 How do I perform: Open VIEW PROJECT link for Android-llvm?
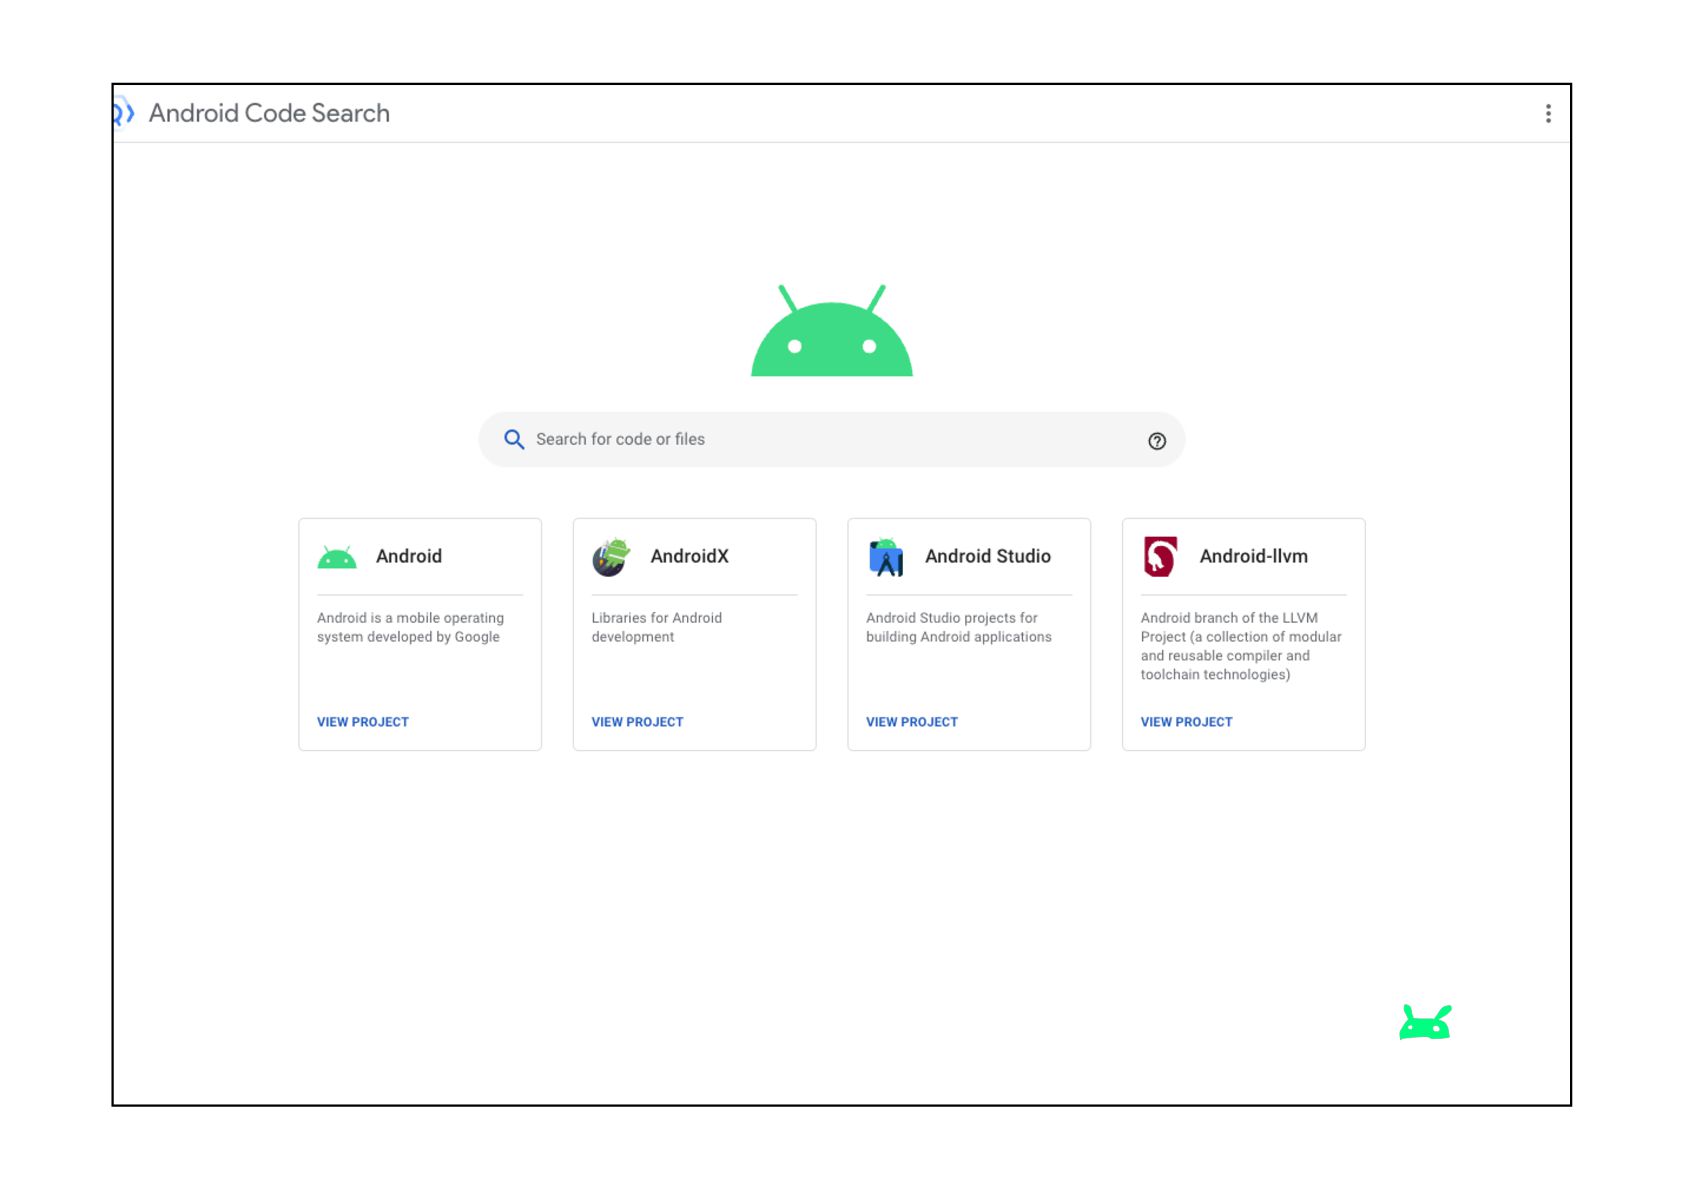(x=1186, y=722)
